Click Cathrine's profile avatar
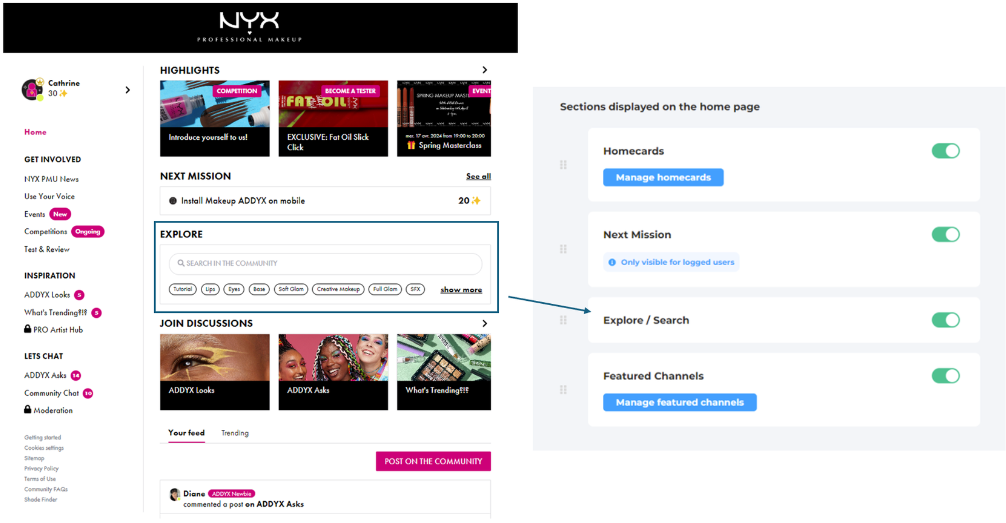Screen dimensions: 1006x523 point(32,90)
